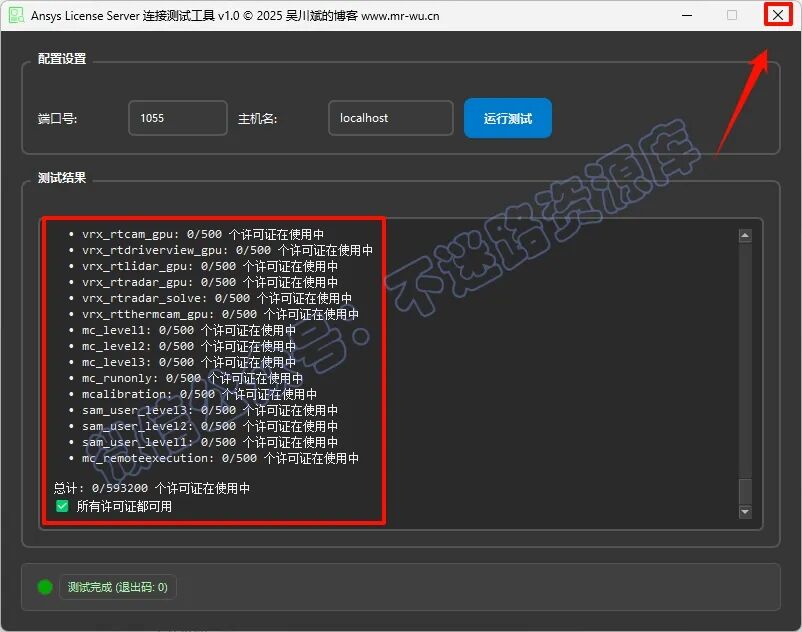Close the Ansys License Server test tool
Image resolution: width=802 pixels, height=632 pixels.
point(777,15)
